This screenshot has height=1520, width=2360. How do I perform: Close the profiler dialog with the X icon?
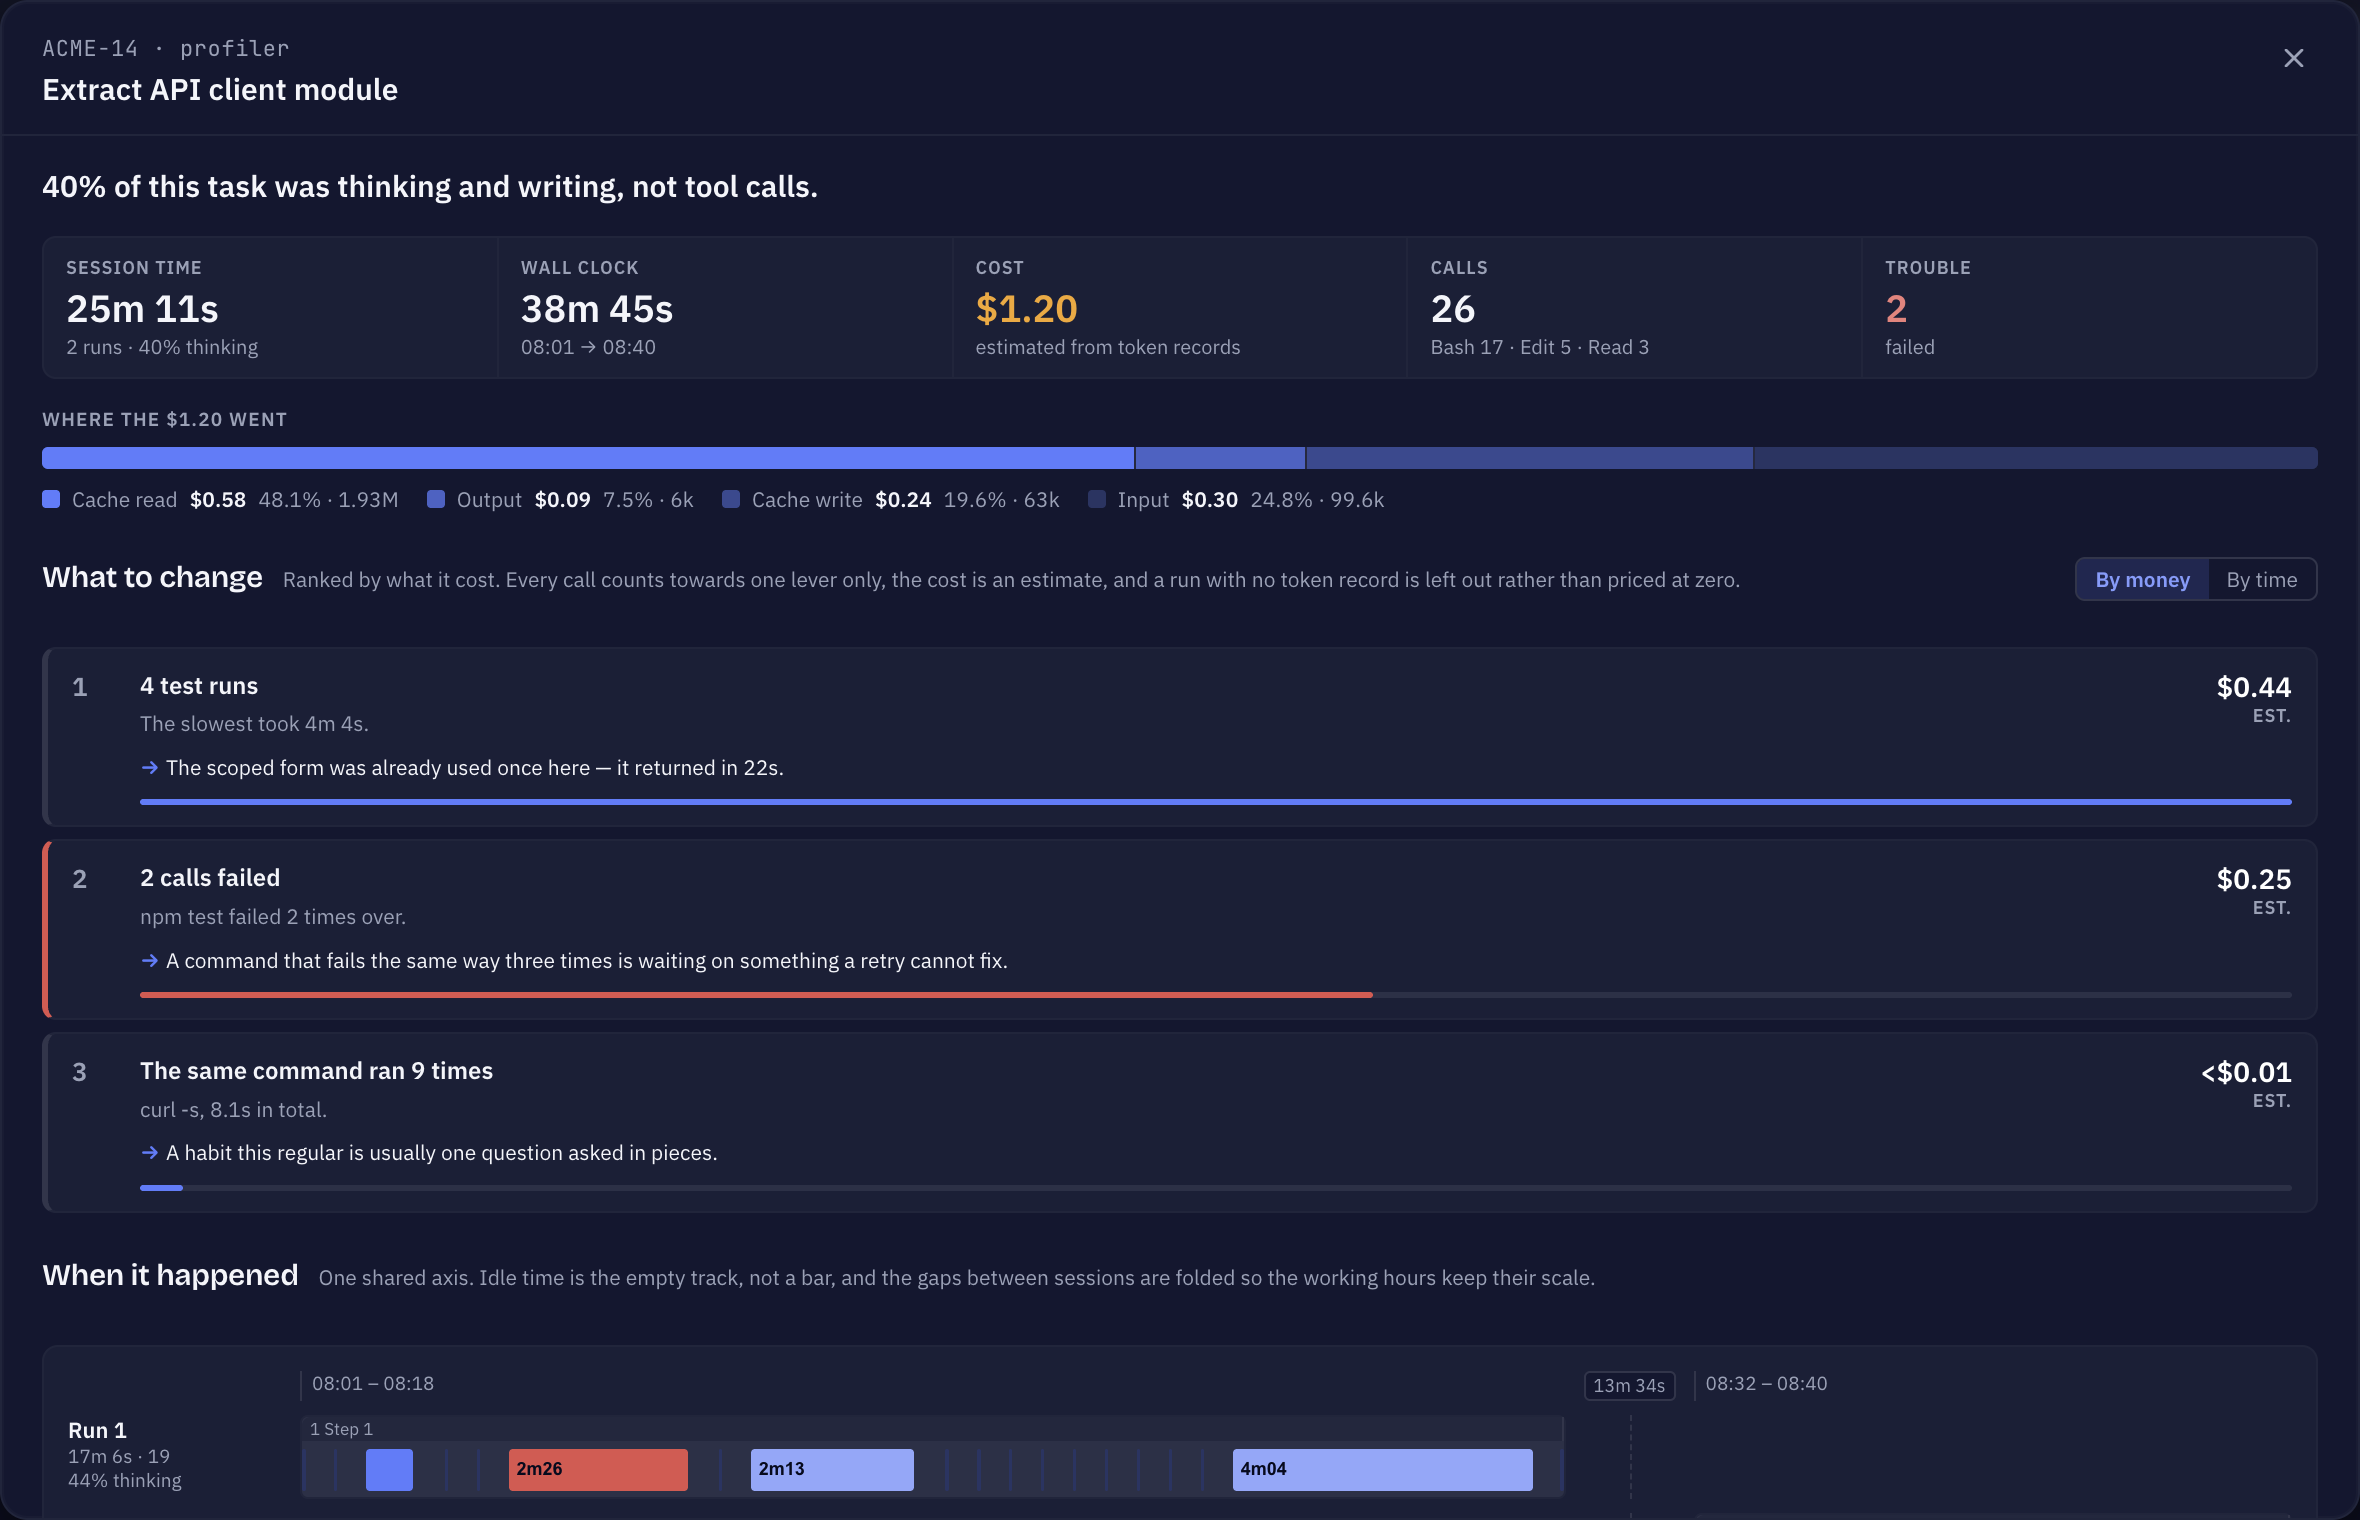pos(2293,58)
